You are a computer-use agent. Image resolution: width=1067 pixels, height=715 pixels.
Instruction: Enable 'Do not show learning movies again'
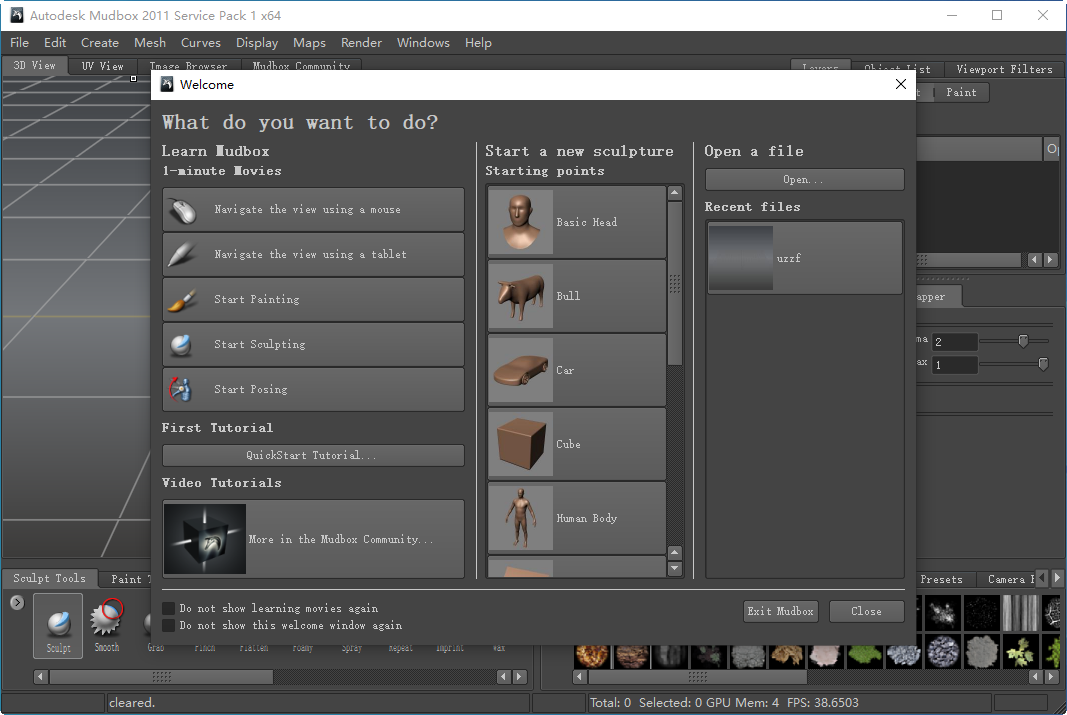(x=168, y=608)
